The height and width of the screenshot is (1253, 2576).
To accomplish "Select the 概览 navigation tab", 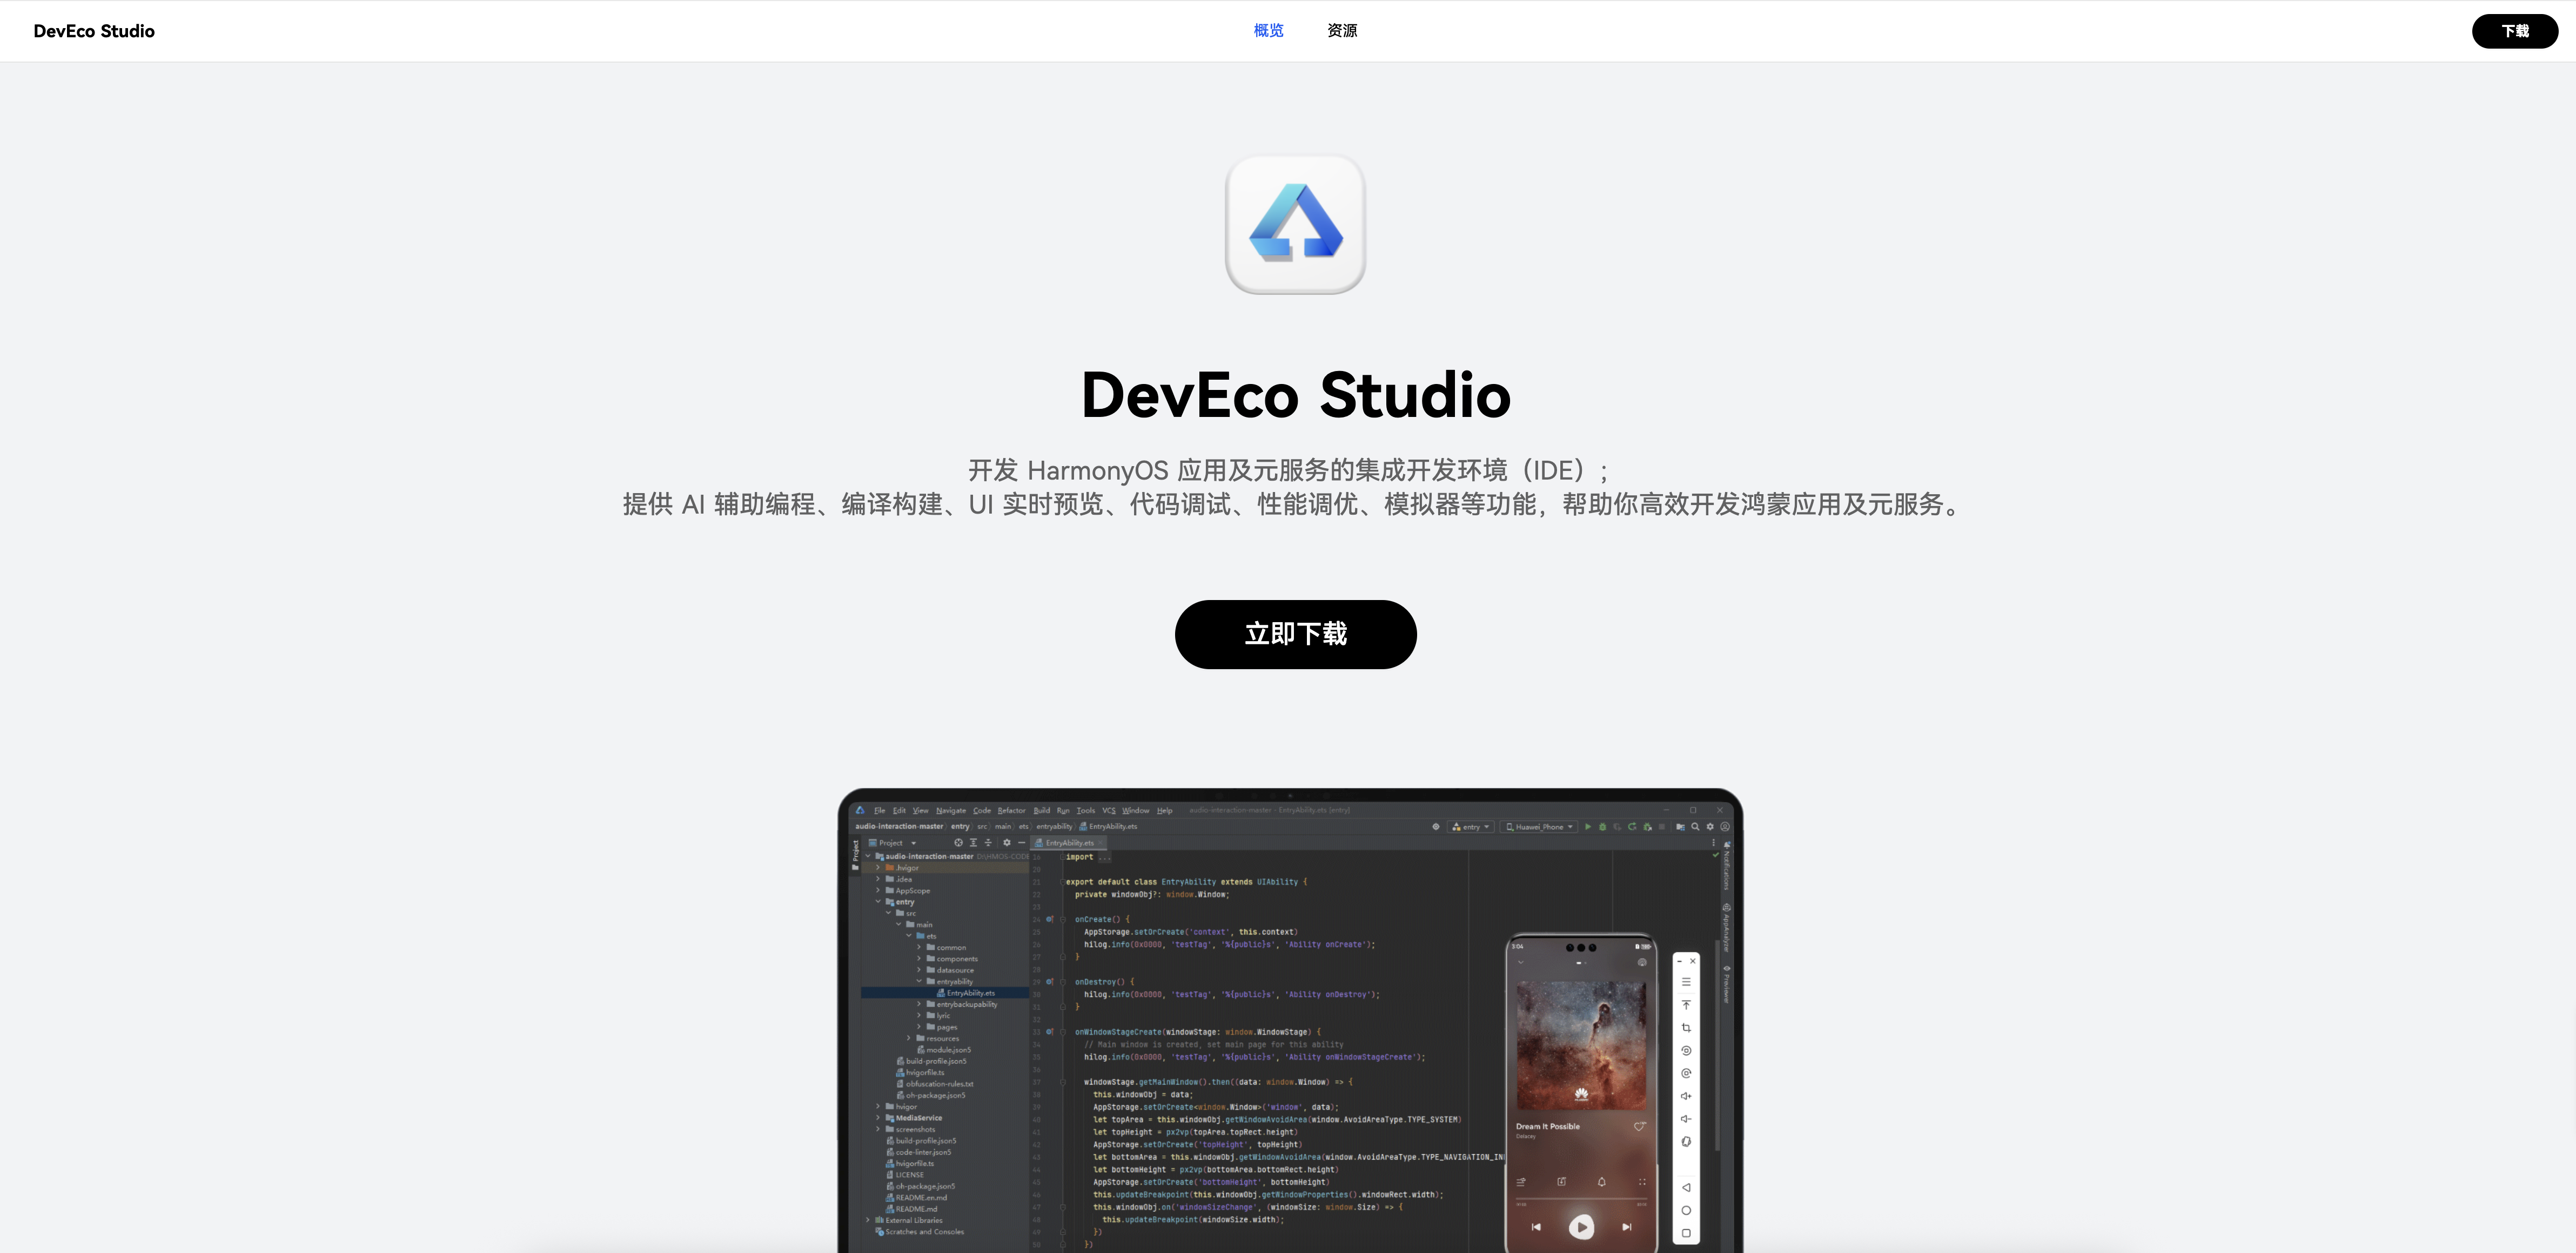I will tap(1268, 31).
